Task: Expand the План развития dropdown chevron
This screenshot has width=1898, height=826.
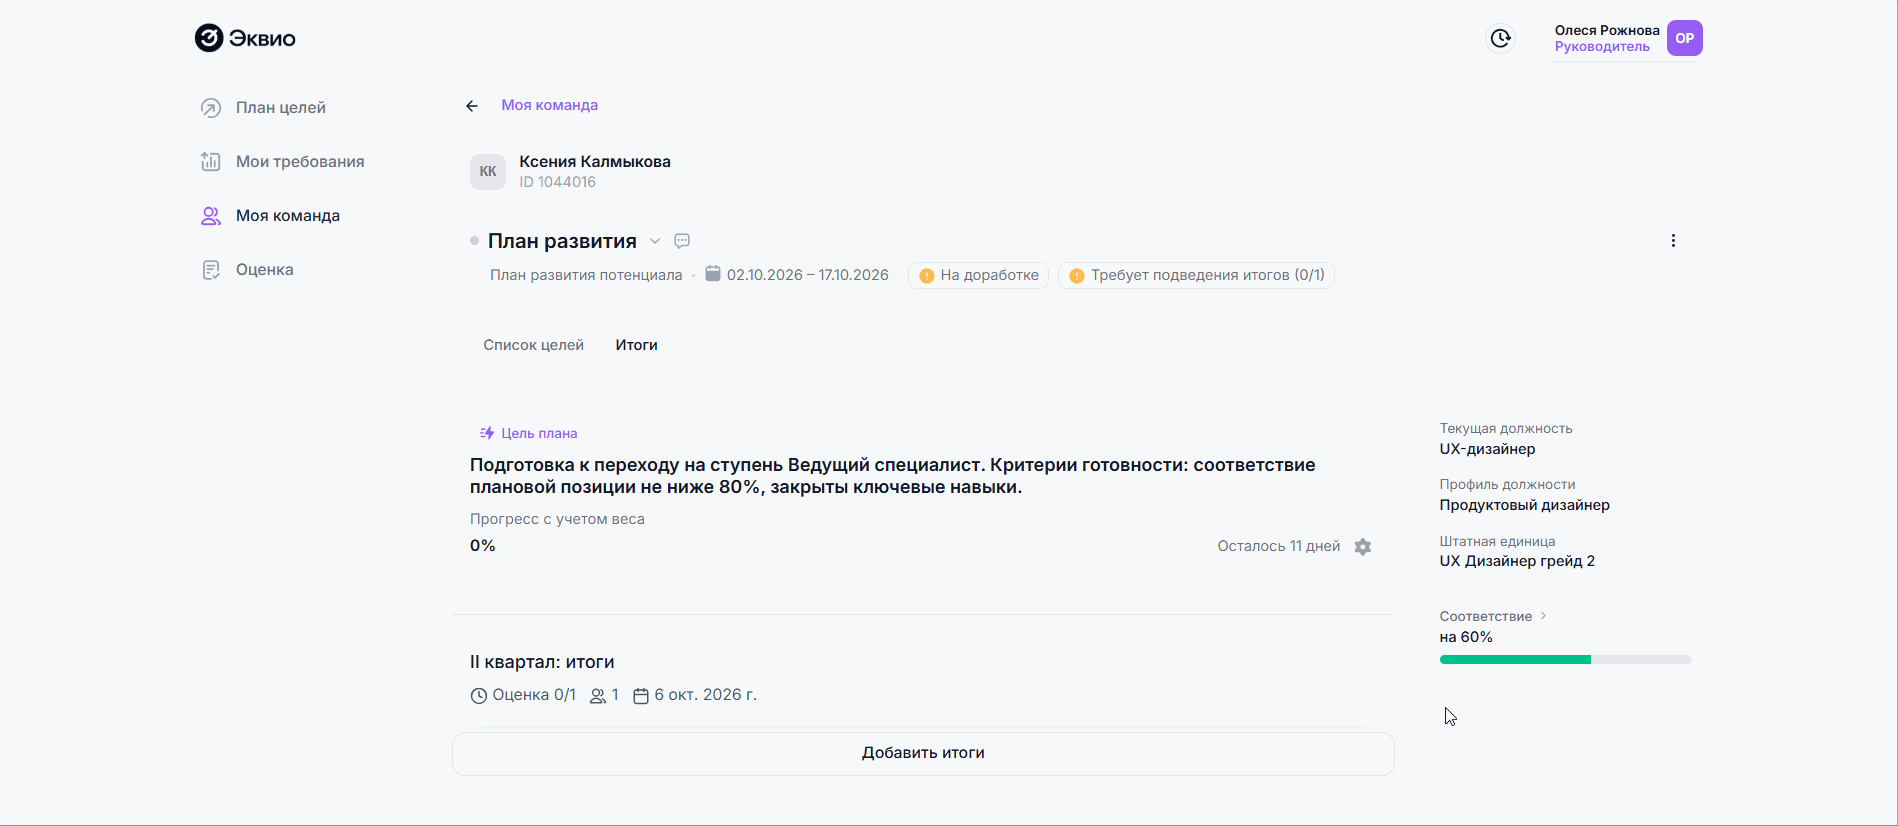Action: (655, 241)
